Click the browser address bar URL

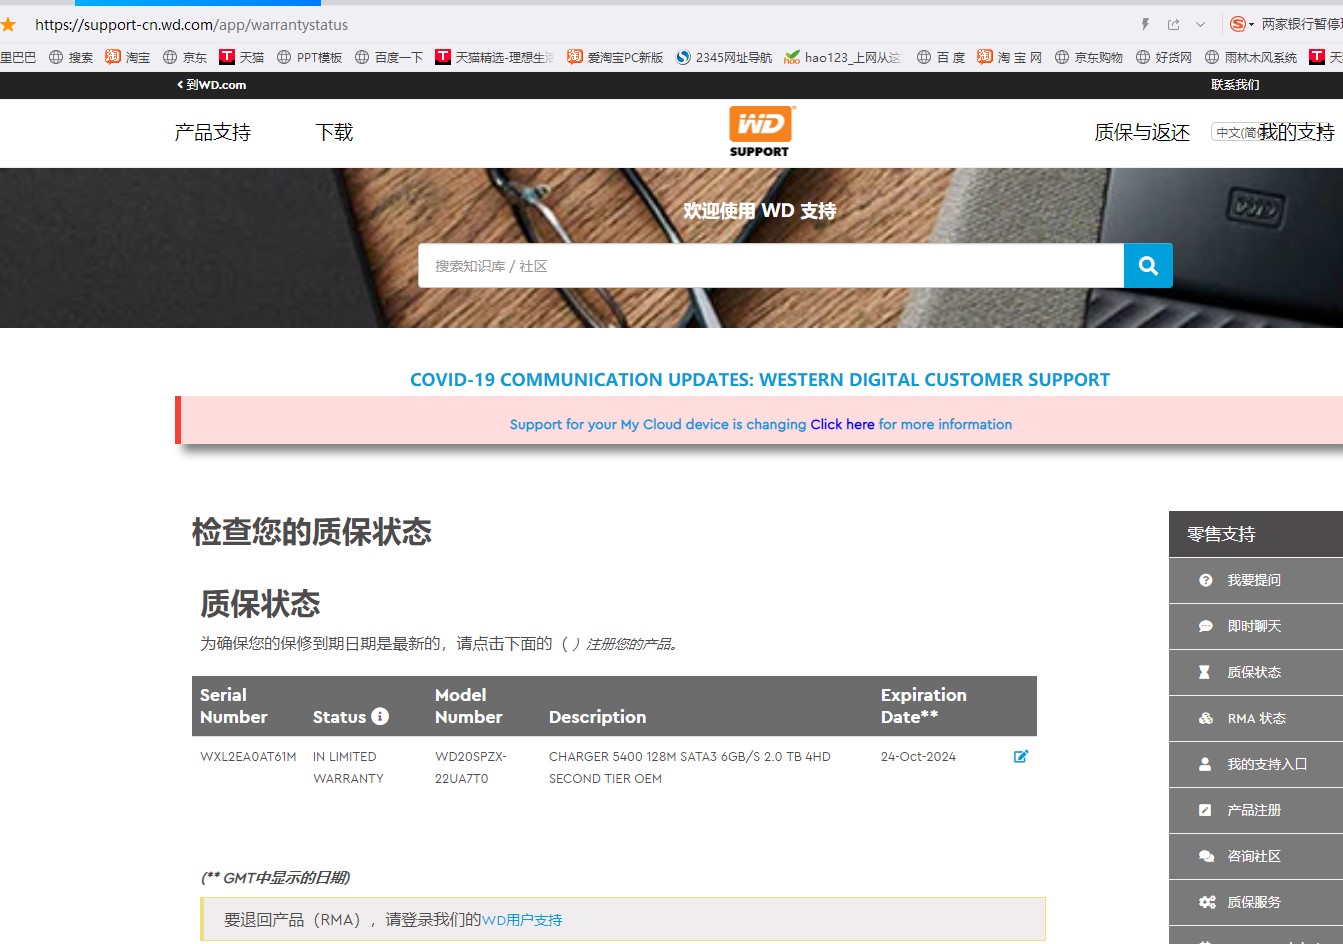(x=192, y=24)
